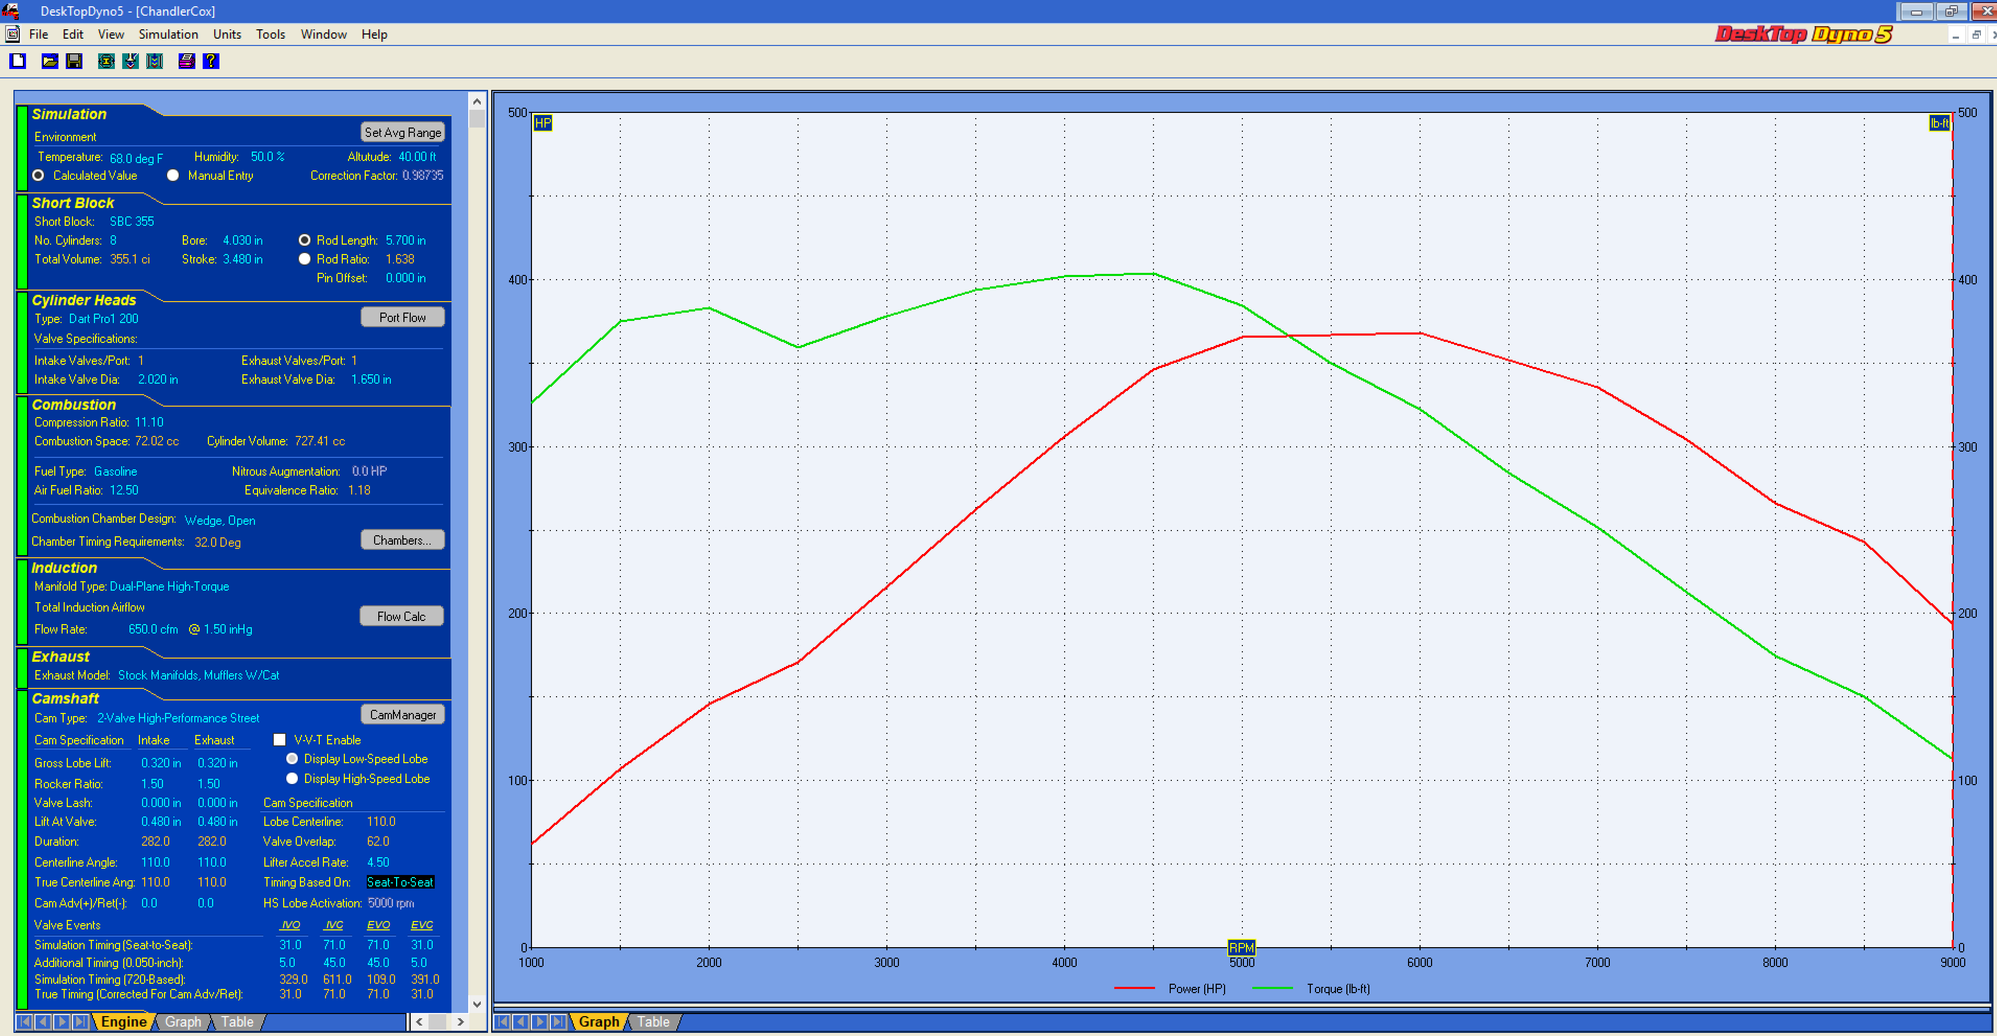Open the Flow Calc calculator
1997x1036 pixels.
coord(401,615)
